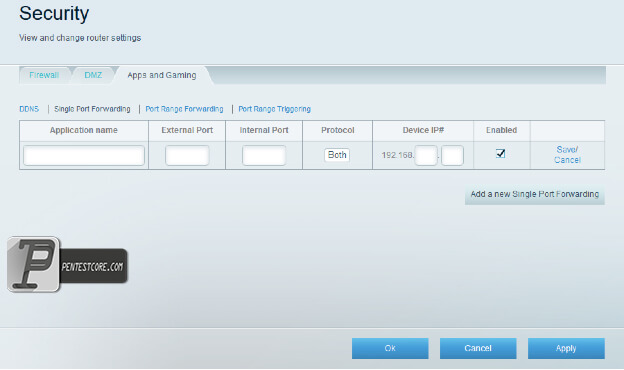This screenshot has height=370, width=624.
Task: Switch to the Firewall tab
Action: pyautogui.click(x=44, y=75)
